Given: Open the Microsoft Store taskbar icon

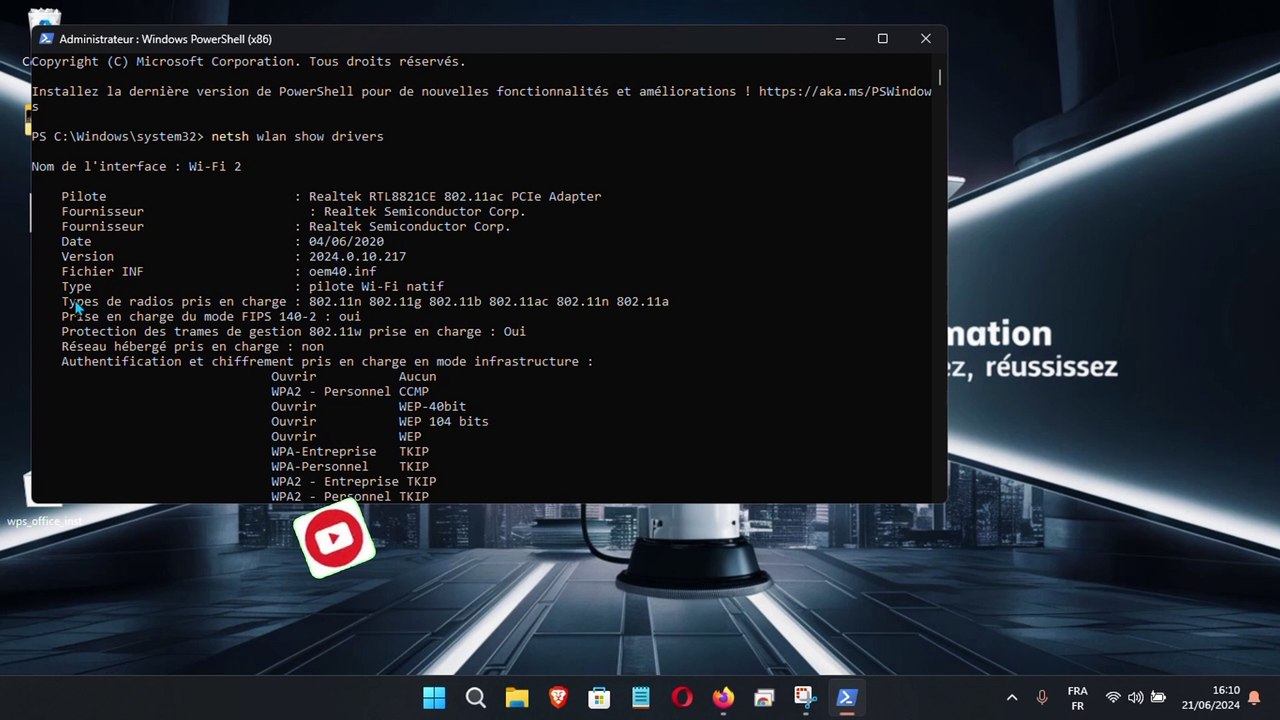Looking at the screenshot, I should point(599,697).
